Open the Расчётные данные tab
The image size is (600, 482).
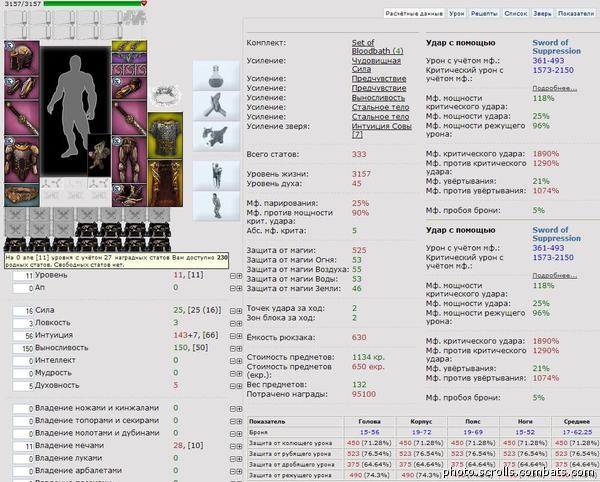click(414, 13)
